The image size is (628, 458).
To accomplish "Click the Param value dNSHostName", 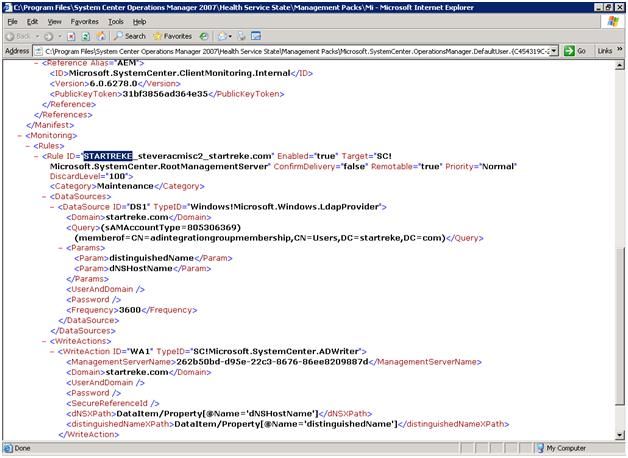I will click(141, 269).
